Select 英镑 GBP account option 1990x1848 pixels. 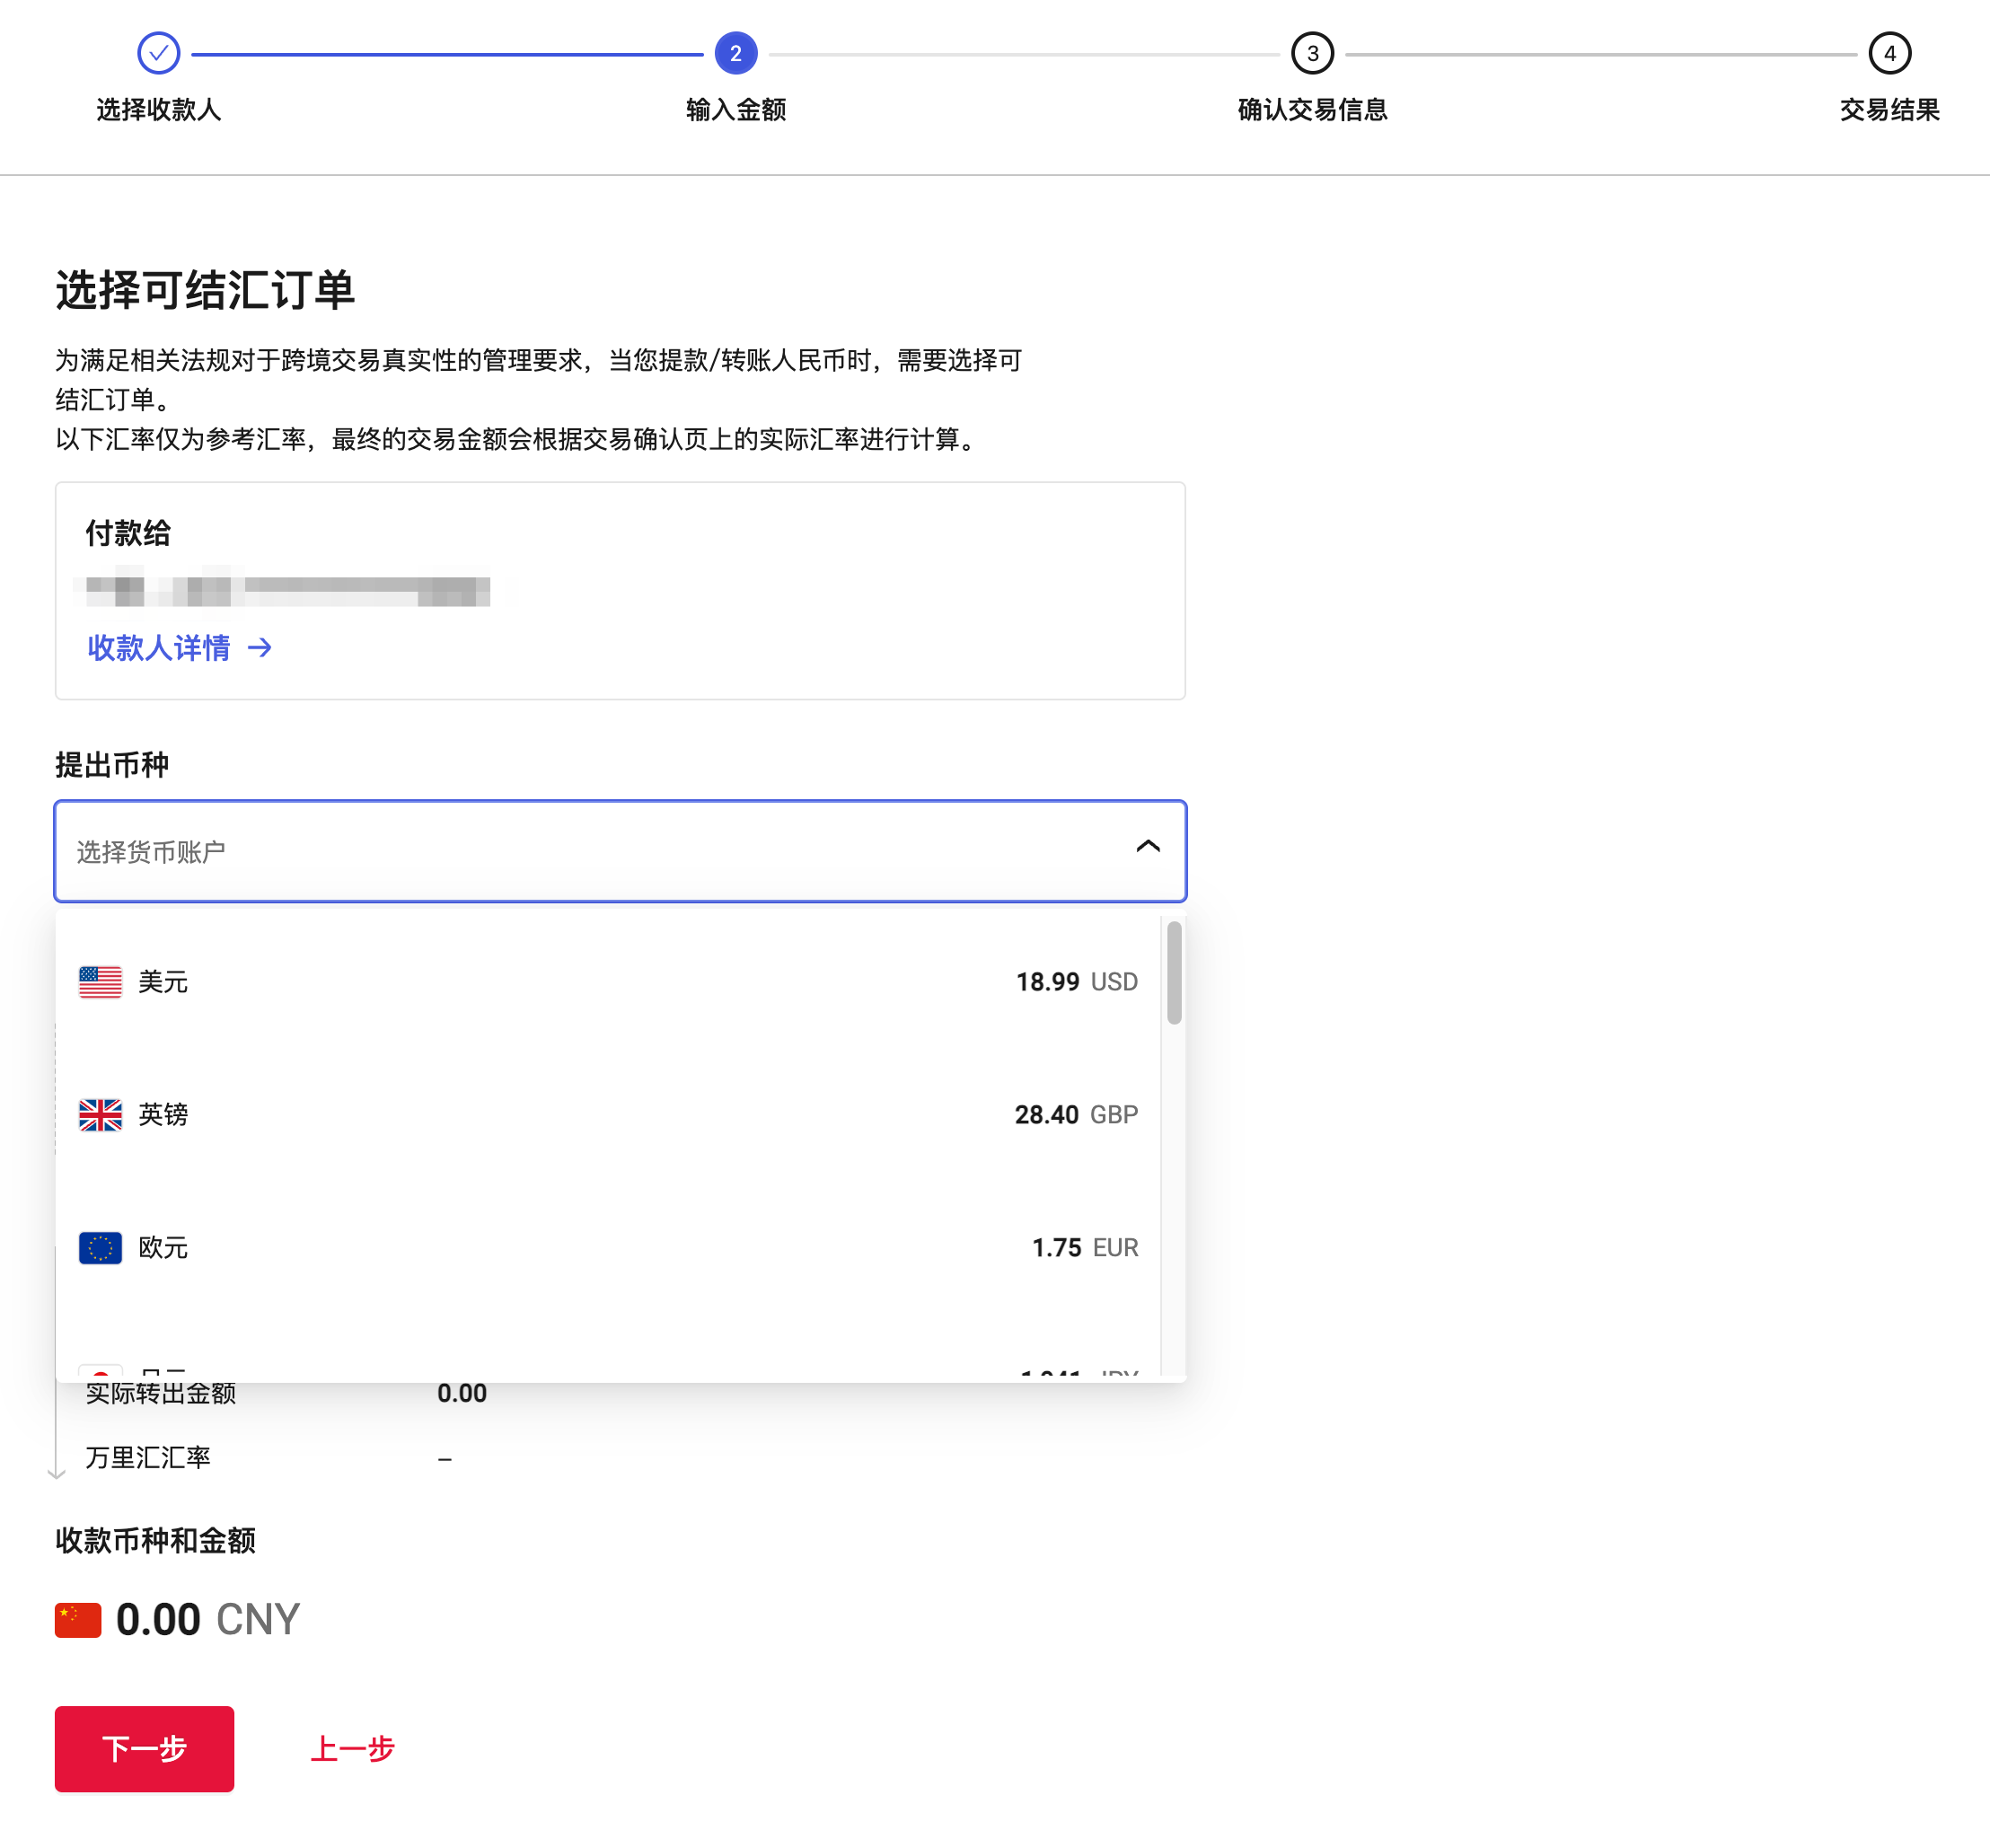608,1115
